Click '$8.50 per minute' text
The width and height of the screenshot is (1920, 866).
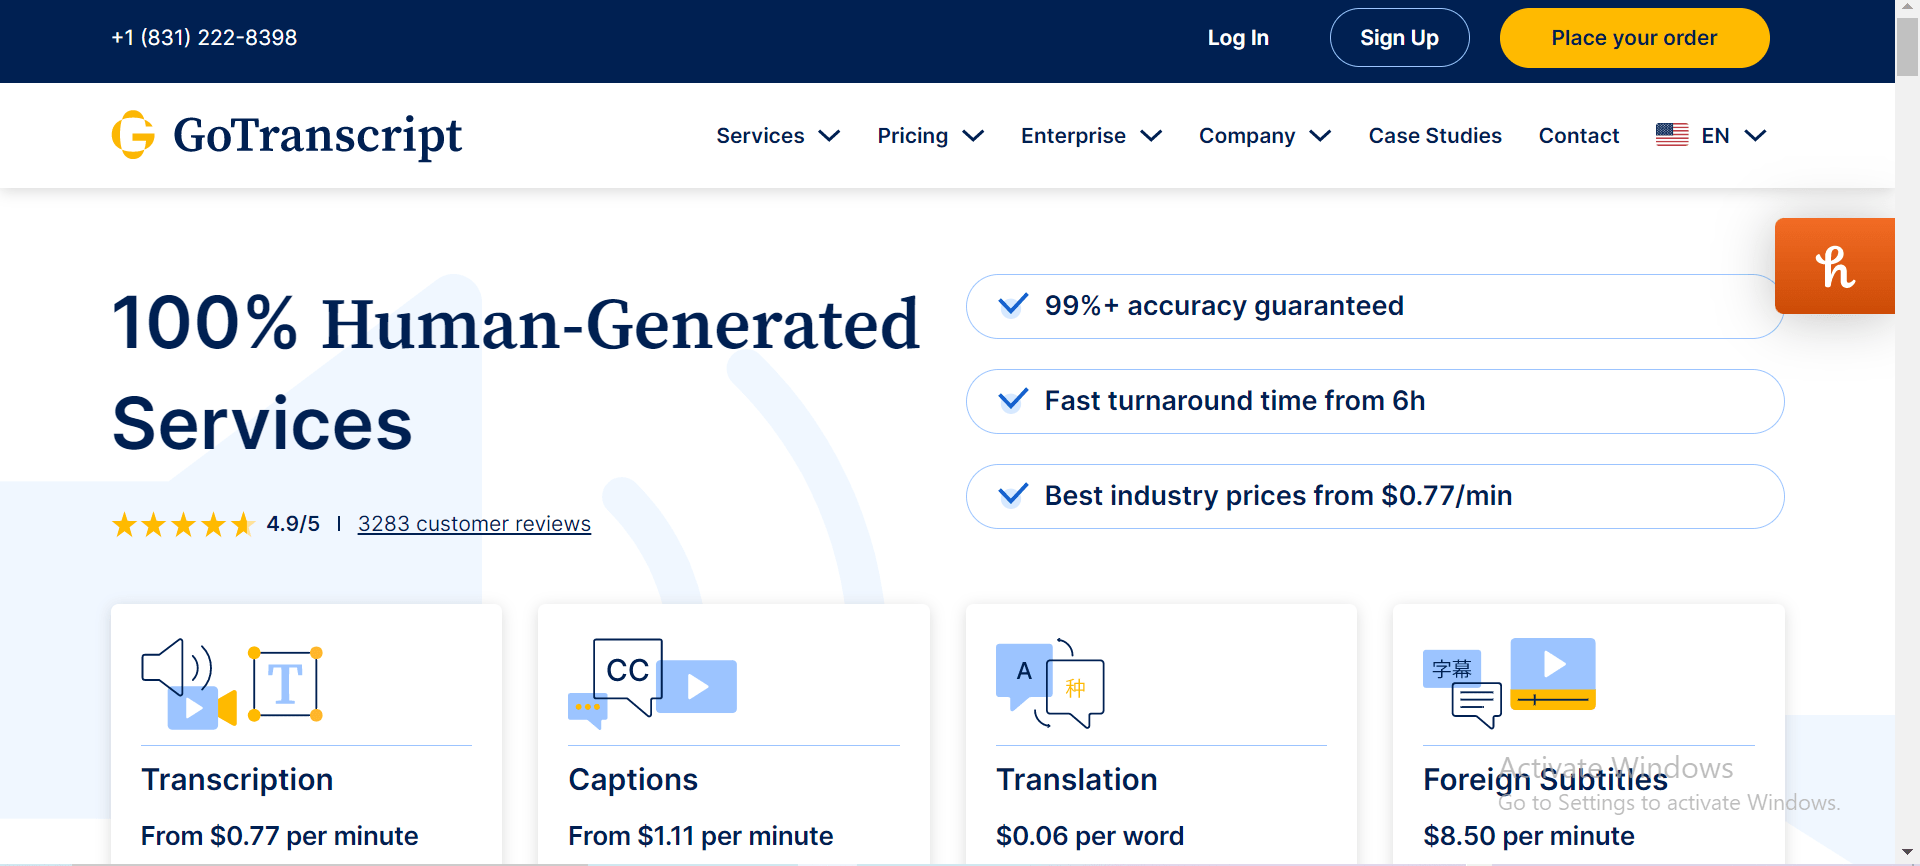click(x=1529, y=836)
